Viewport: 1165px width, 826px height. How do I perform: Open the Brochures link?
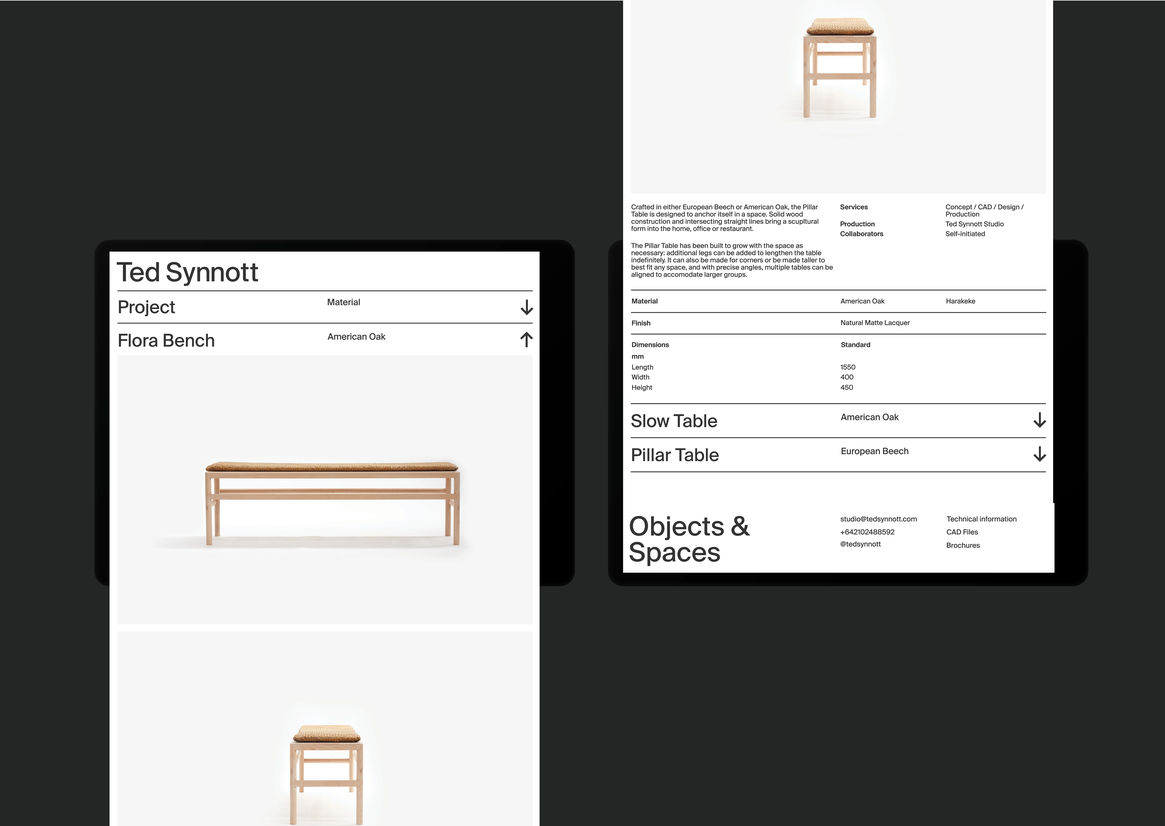click(963, 545)
